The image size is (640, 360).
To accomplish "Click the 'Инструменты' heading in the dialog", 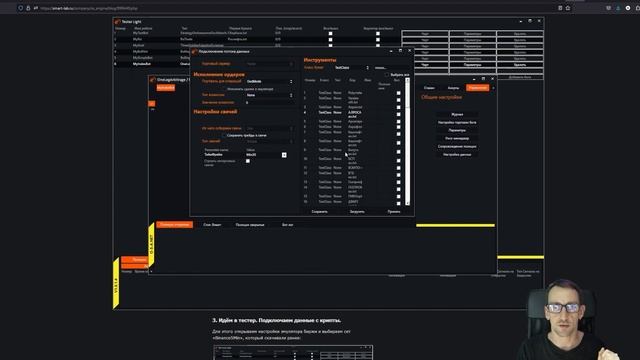I will pos(320,60).
